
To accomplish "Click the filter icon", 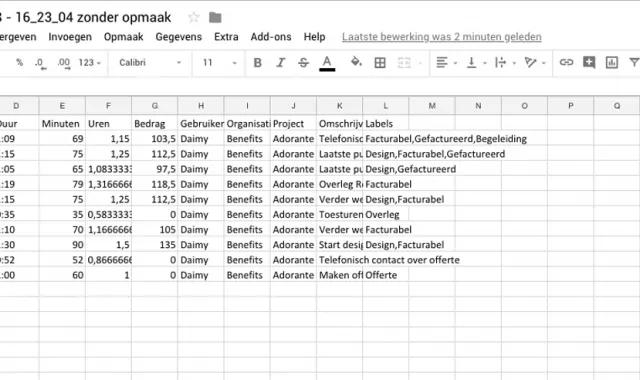I will click(x=634, y=62).
